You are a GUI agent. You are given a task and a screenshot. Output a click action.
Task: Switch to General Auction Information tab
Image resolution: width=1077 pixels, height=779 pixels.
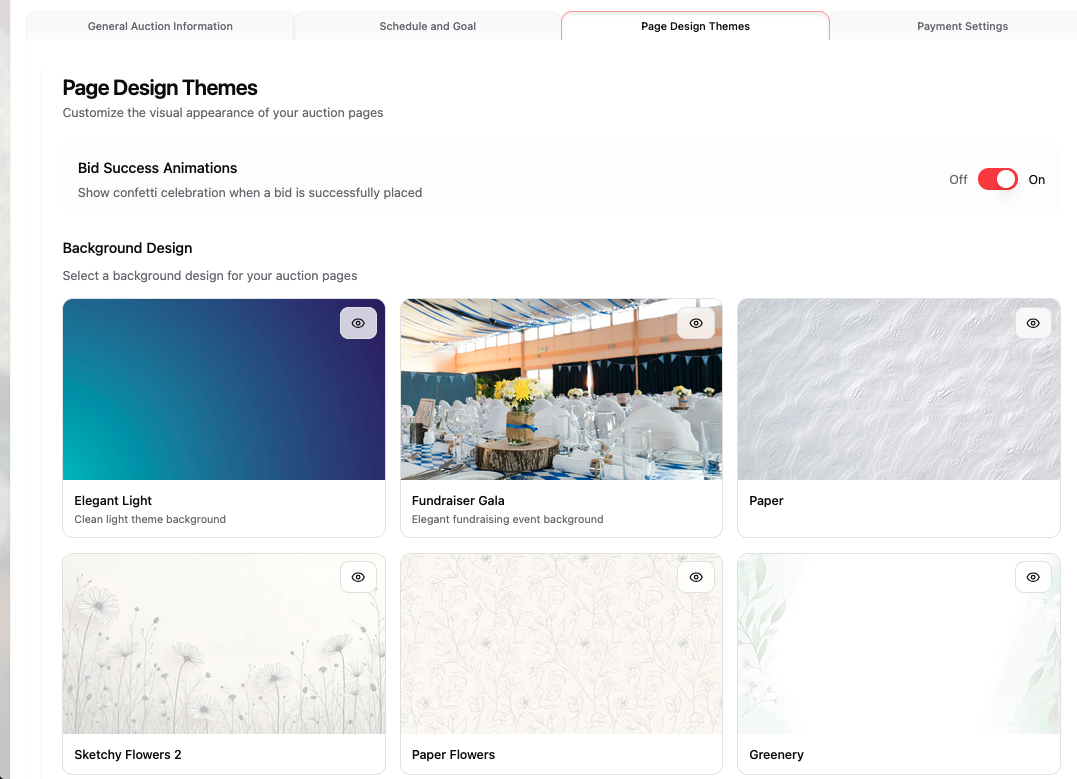pyautogui.click(x=160, y=26)
